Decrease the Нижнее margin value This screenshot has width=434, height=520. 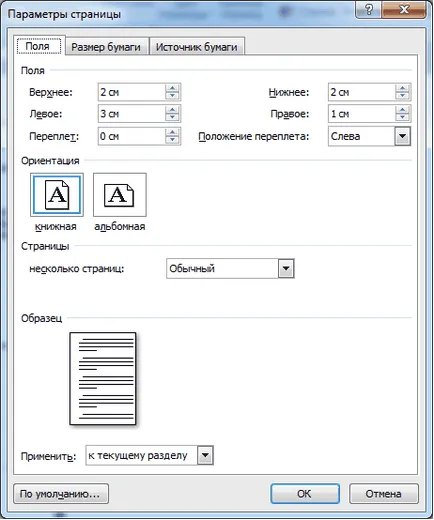(x=403, y=96)
